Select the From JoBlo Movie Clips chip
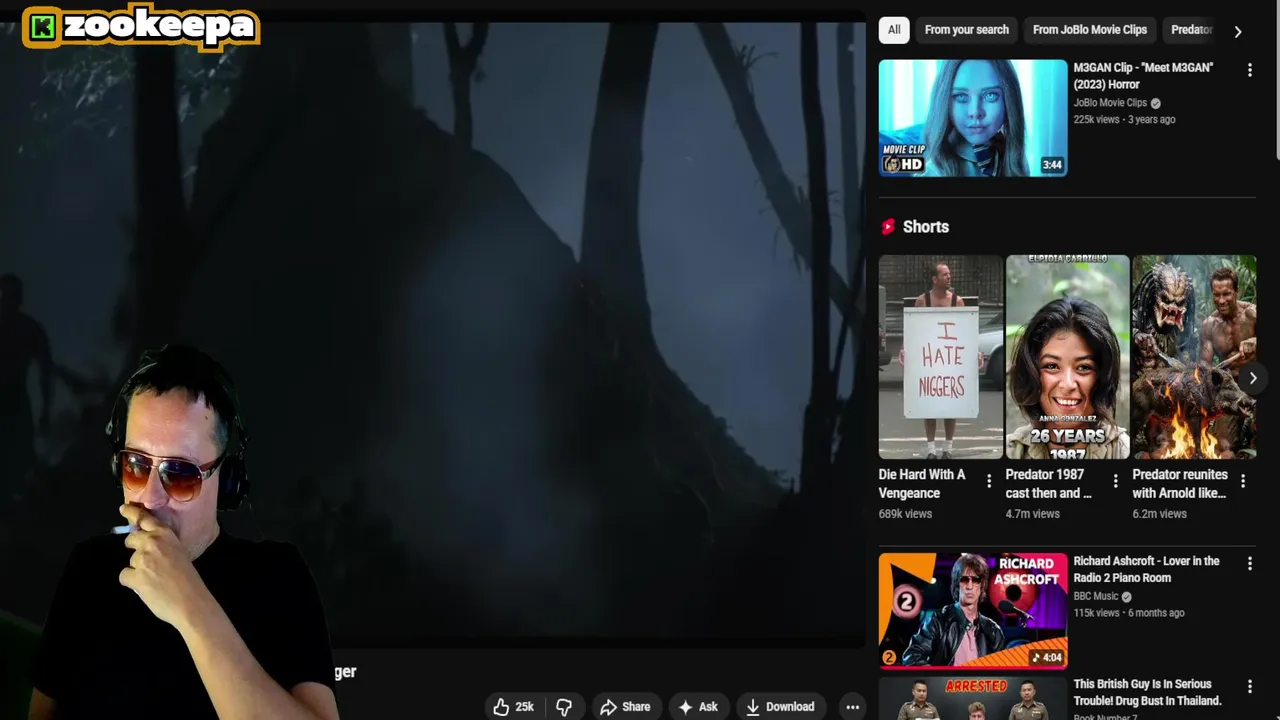The width and height of the screenshot is (1280, 720). coord(1090,30)
